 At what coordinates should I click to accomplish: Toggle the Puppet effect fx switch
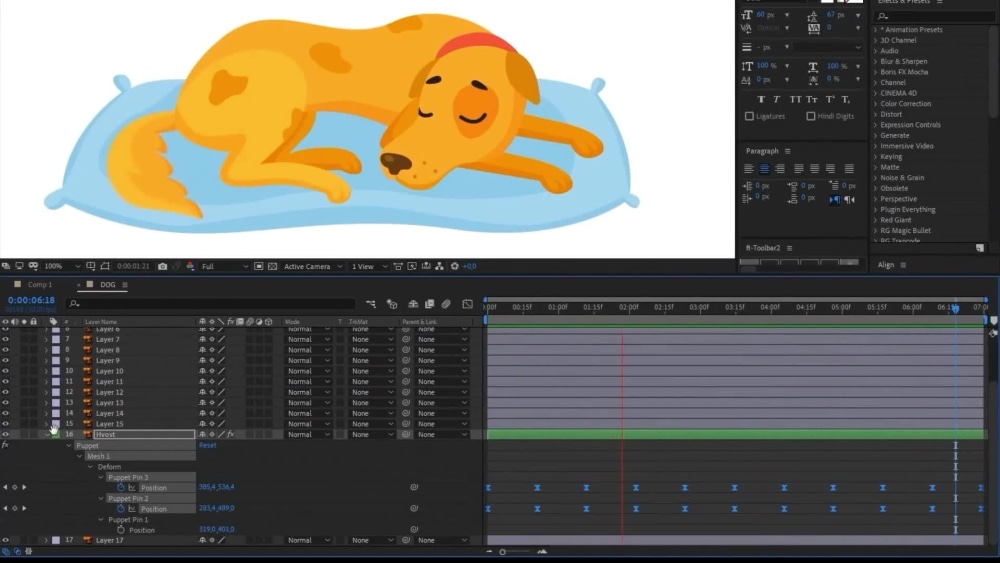click(x=5, y=445)
